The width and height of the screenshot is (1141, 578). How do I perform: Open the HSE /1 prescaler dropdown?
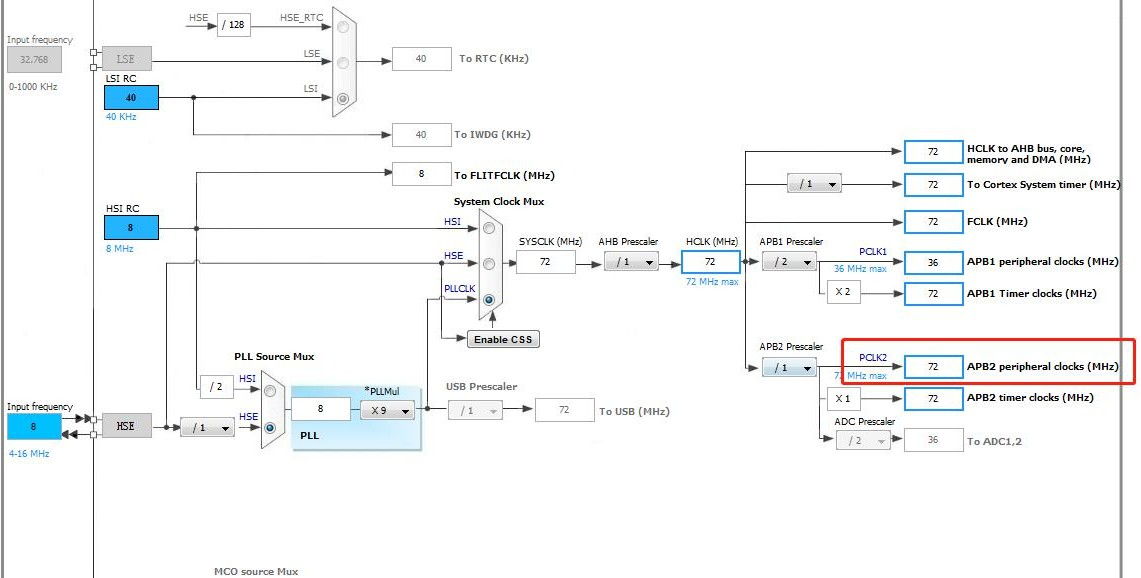tap(207, 427)
